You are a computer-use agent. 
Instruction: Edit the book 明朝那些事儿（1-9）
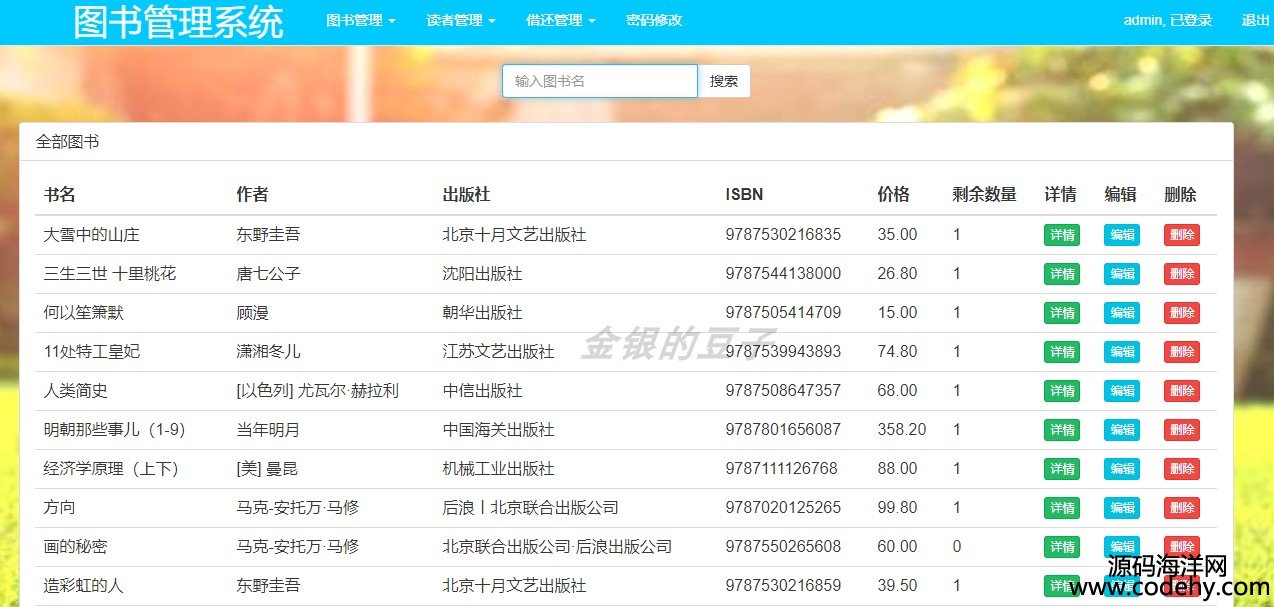tap(1122, 430)
